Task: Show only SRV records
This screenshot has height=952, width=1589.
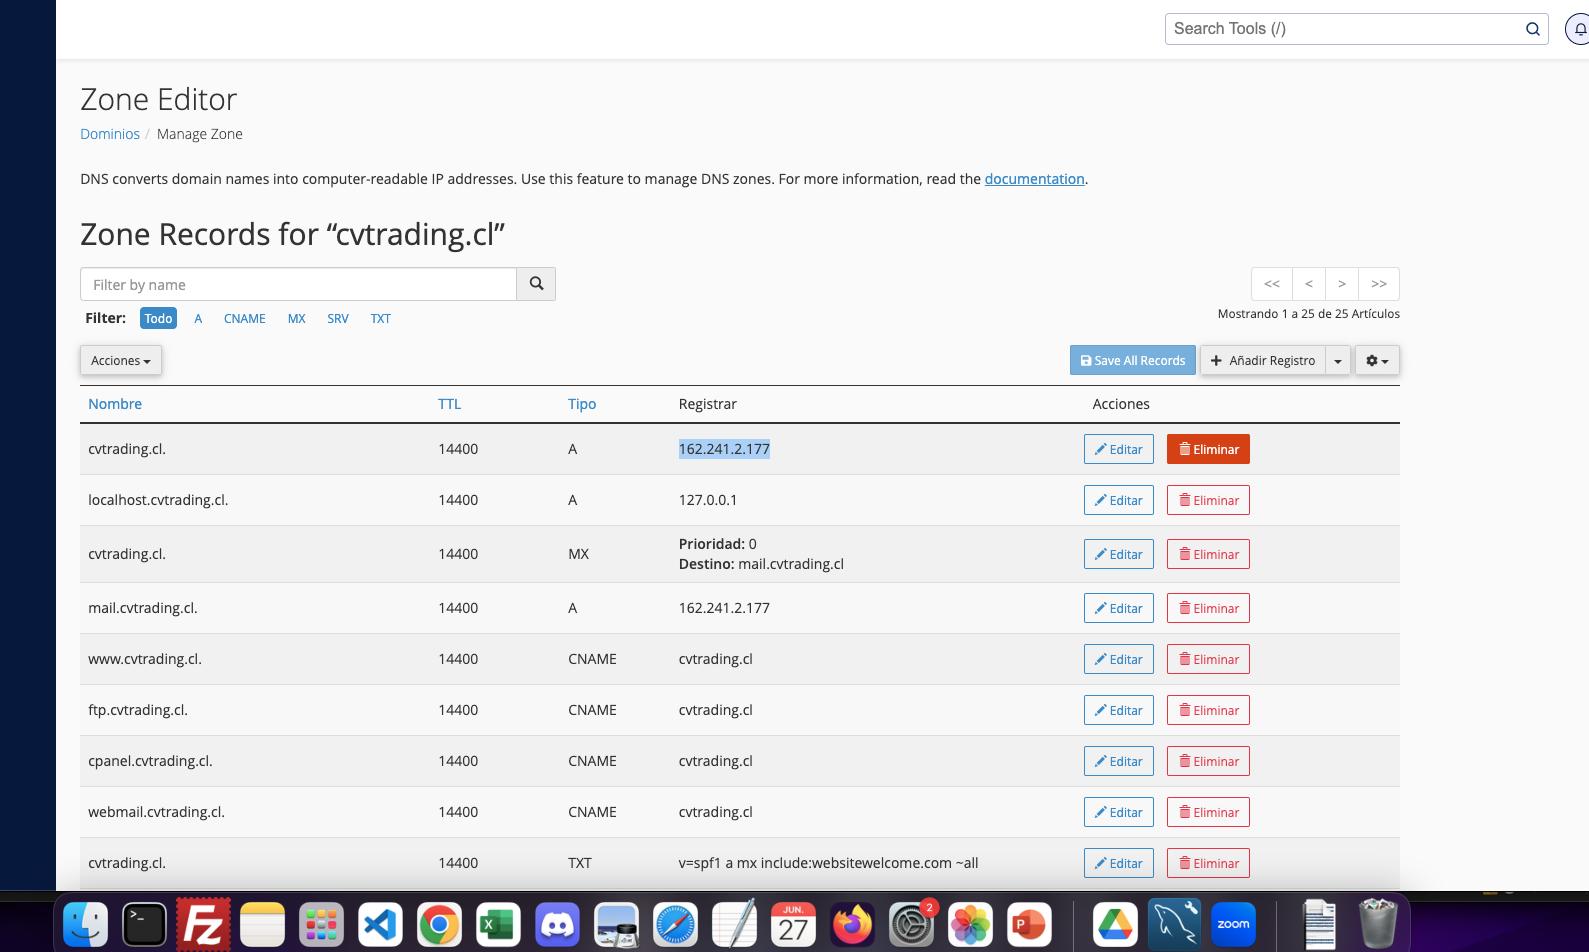Action: pyautogui.click(x=338, y=318)
